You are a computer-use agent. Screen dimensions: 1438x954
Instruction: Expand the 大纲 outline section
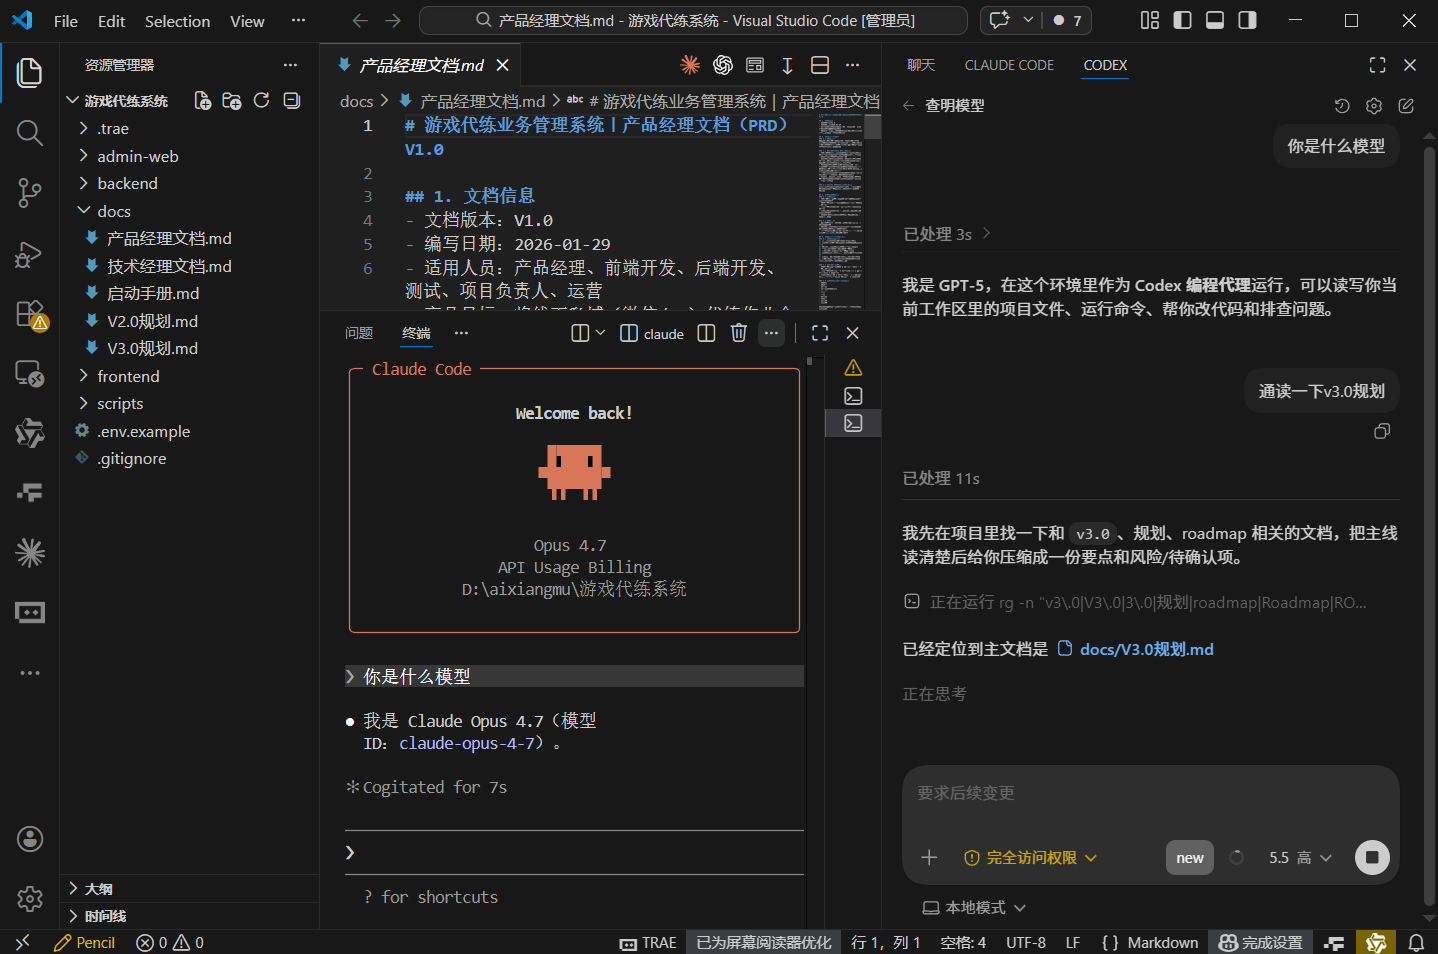(190, 888)
